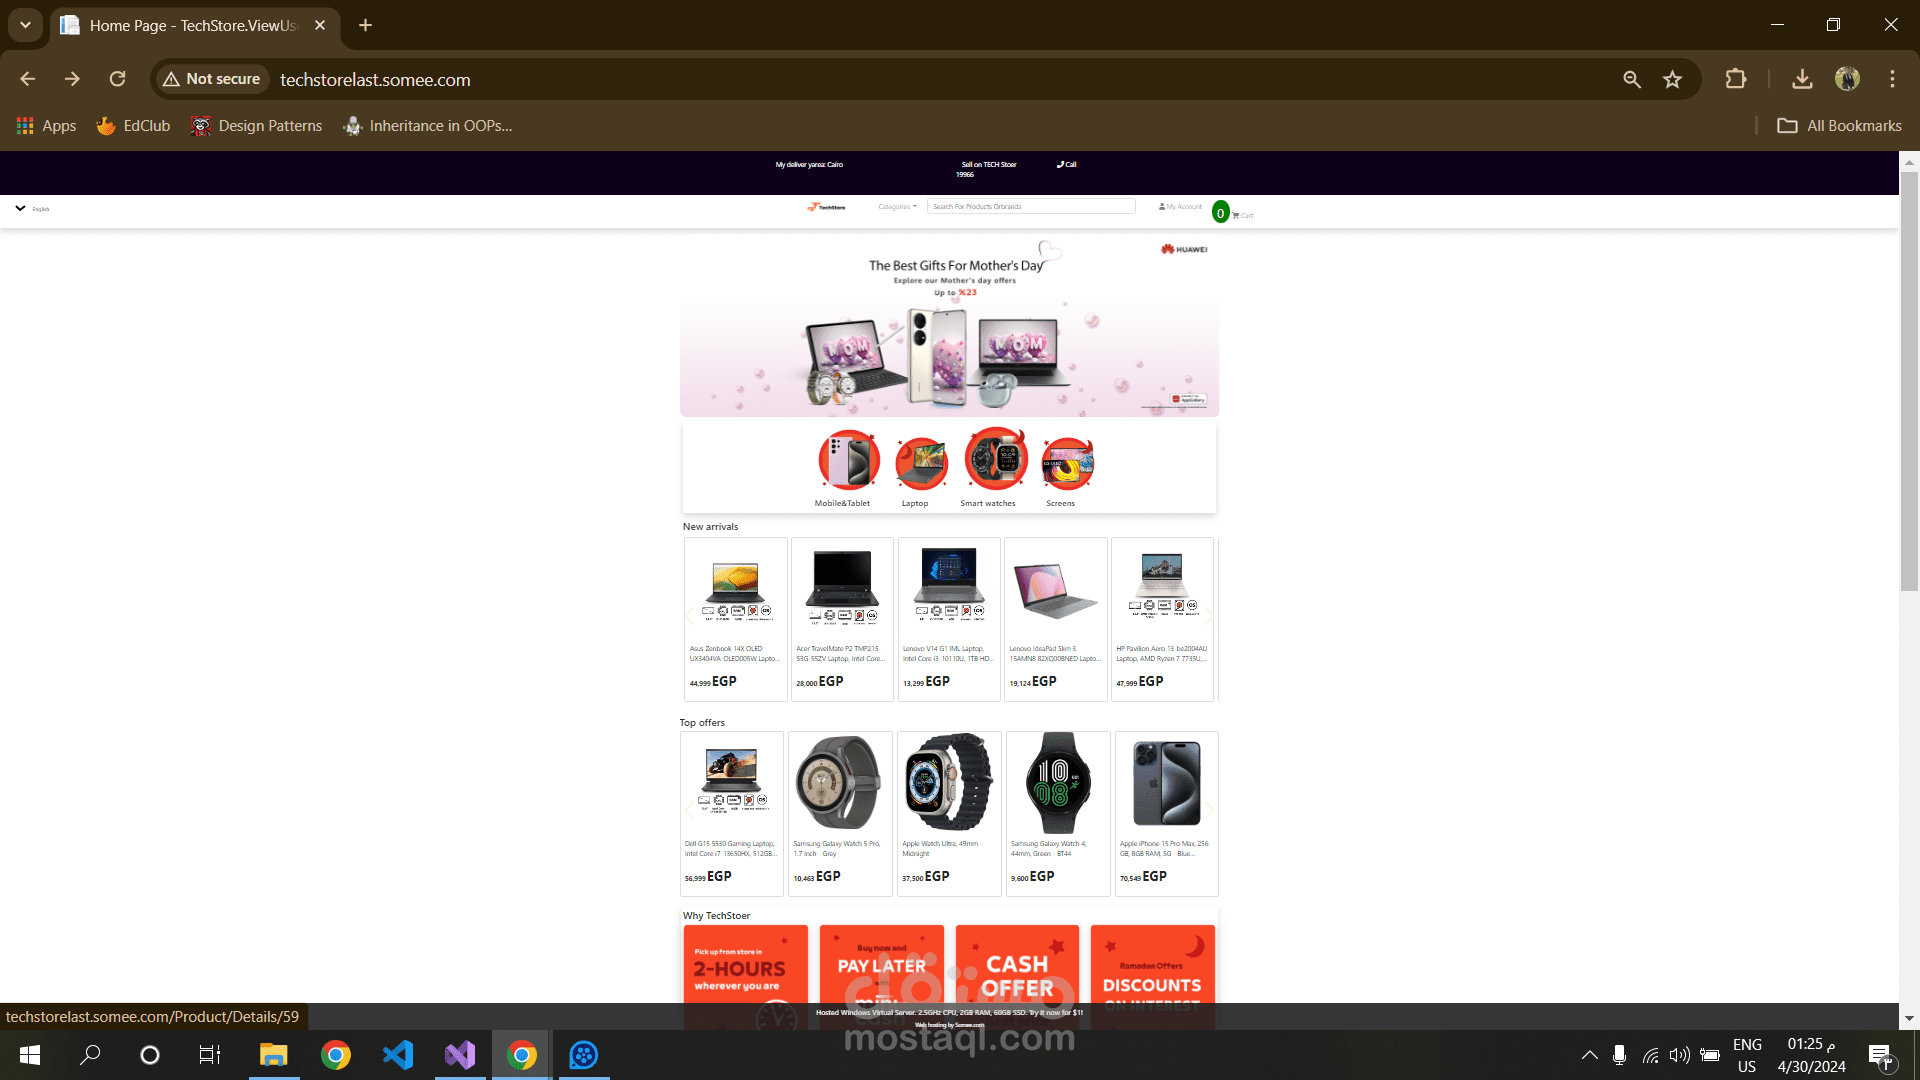
Task: Select the Screens category icon
Action: pyautogui.click(x=1067, y=463)
